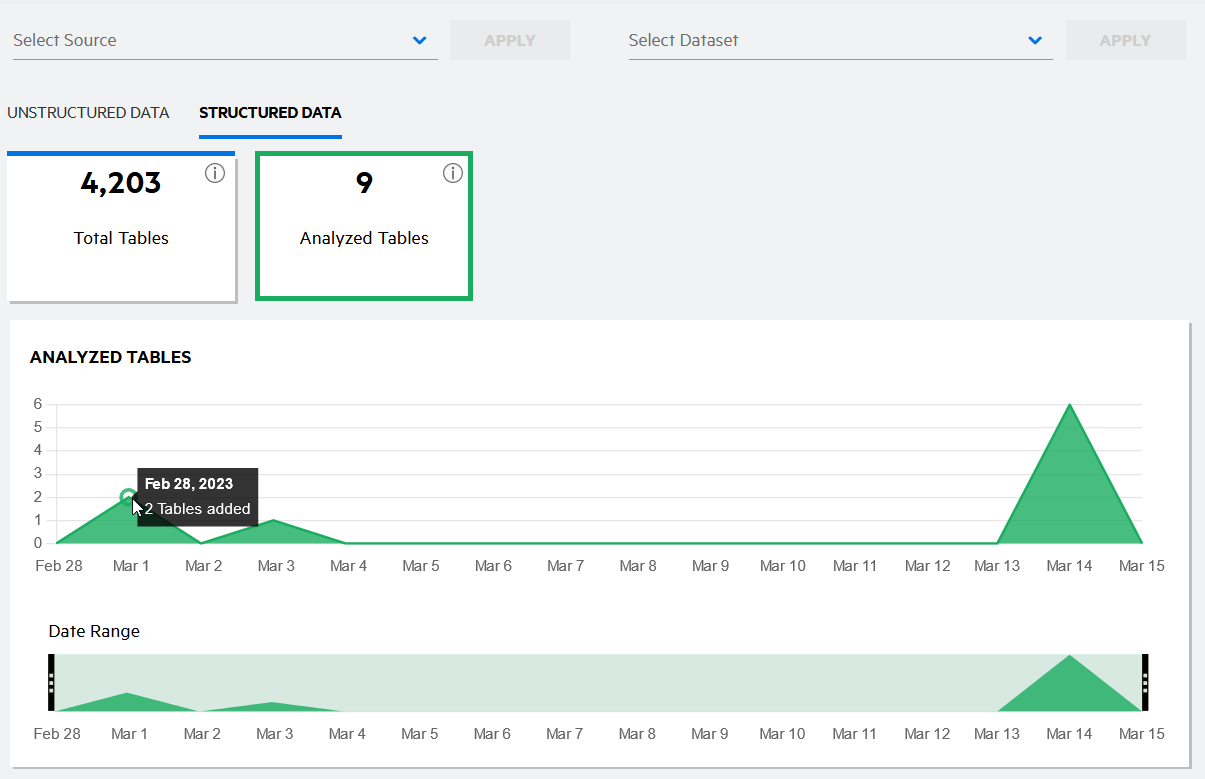
Task: Click info icon on Total Tables card
Action: [215, 174]
